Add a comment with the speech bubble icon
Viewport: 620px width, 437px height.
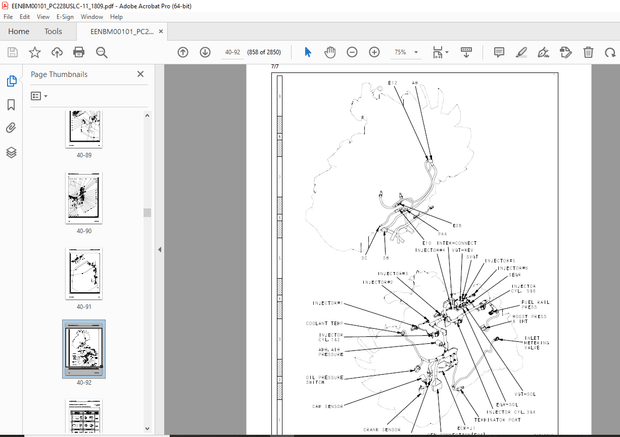click(499, 52)
